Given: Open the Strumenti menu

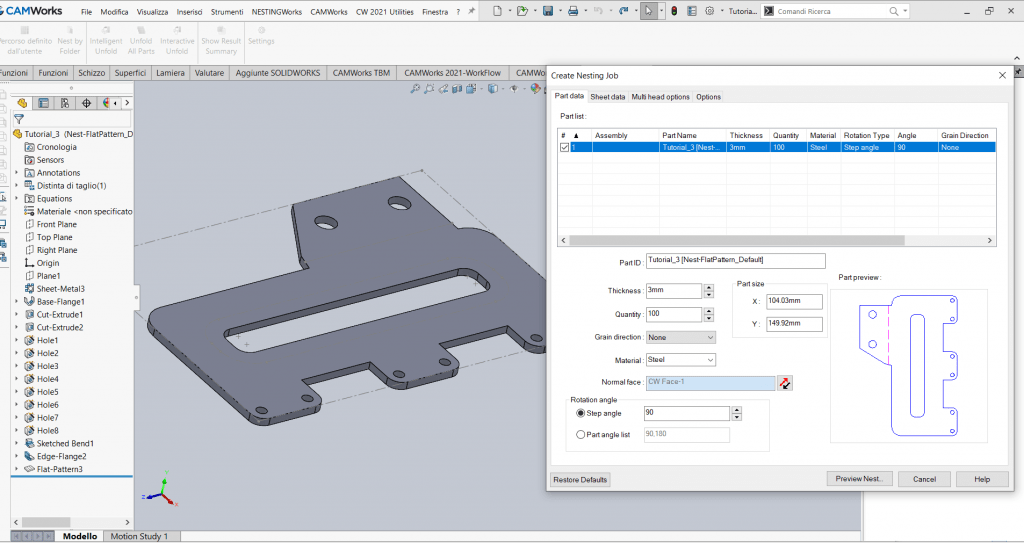Looking at the screenshot, I should point(227,12).
